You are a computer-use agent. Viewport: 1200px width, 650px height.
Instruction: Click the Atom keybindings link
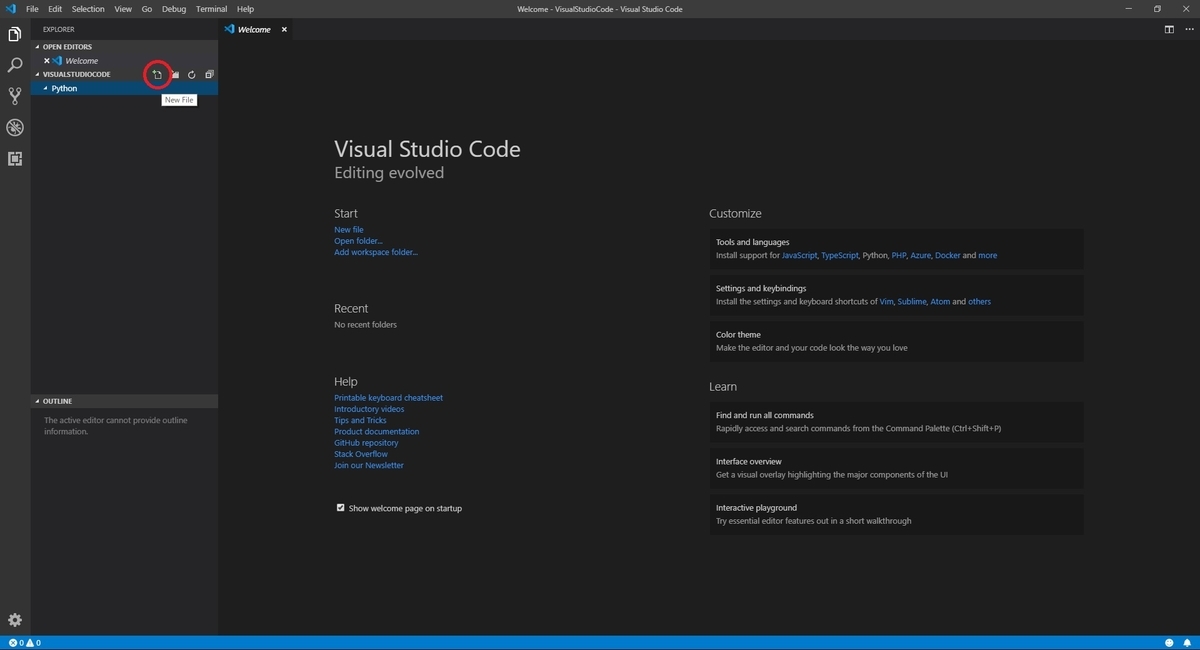coord(940,302)
